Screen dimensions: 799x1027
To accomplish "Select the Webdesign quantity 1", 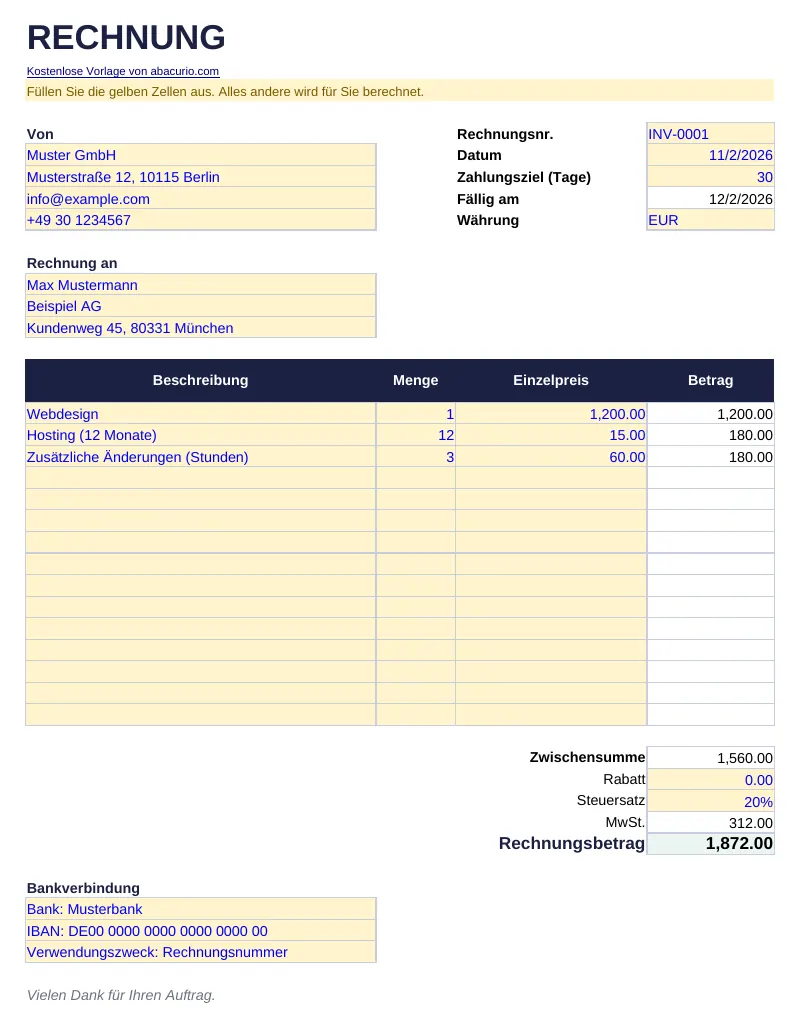I will 415,413.
